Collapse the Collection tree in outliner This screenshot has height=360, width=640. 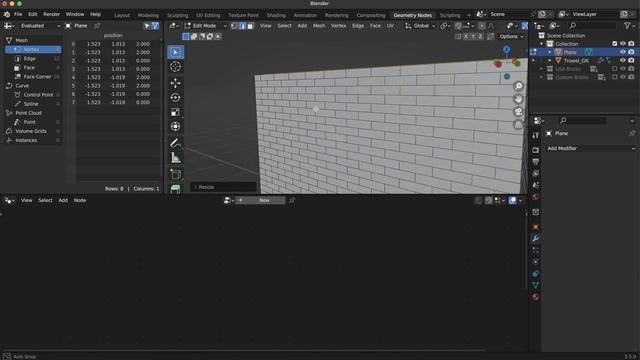click(x=542, y=44)
